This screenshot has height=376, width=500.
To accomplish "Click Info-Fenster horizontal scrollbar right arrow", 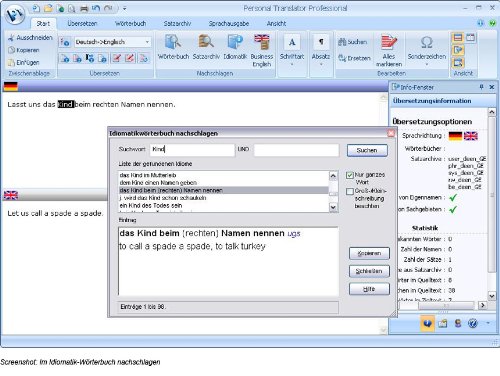I will [x=482, y=305].
